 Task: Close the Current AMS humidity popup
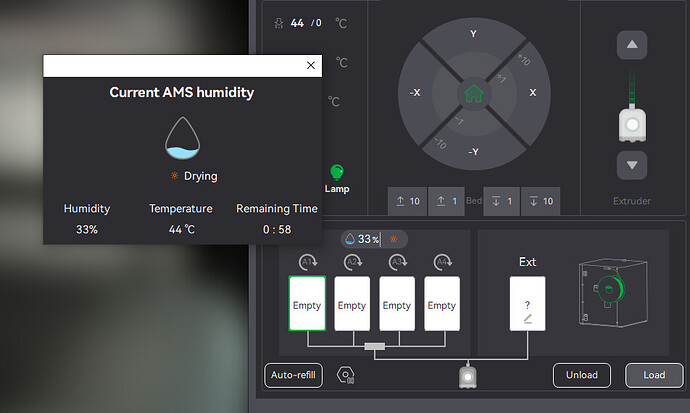[x=311, y=65]
